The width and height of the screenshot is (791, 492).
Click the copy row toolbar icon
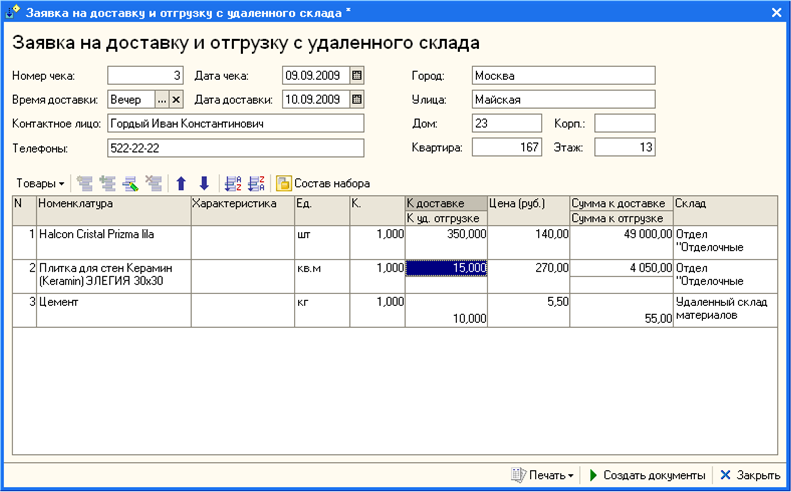(107, 183)
